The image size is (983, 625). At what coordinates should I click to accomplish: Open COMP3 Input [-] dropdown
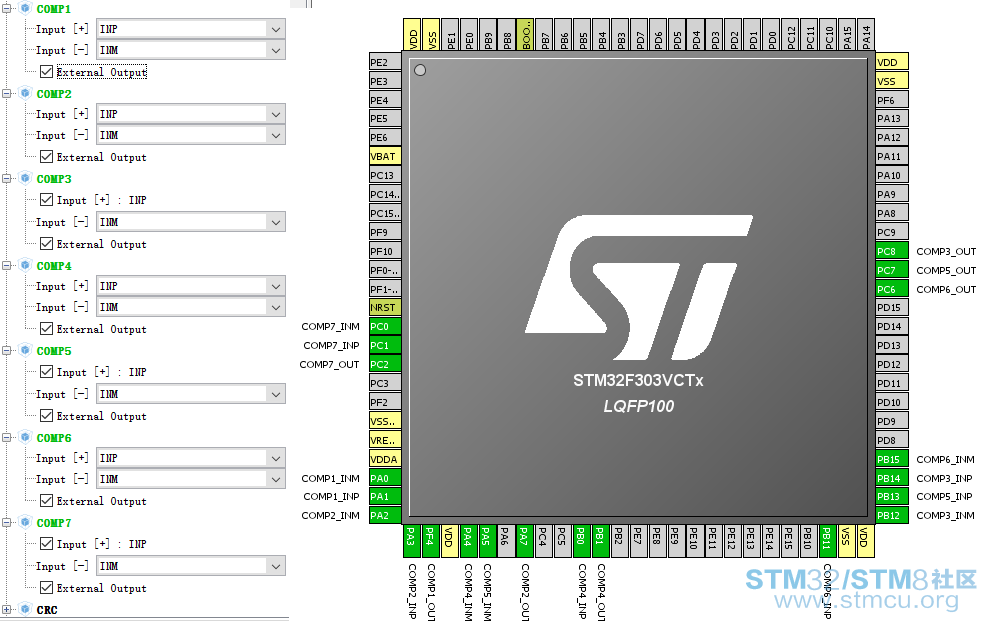pyautogui.click(x=191, y=222)
